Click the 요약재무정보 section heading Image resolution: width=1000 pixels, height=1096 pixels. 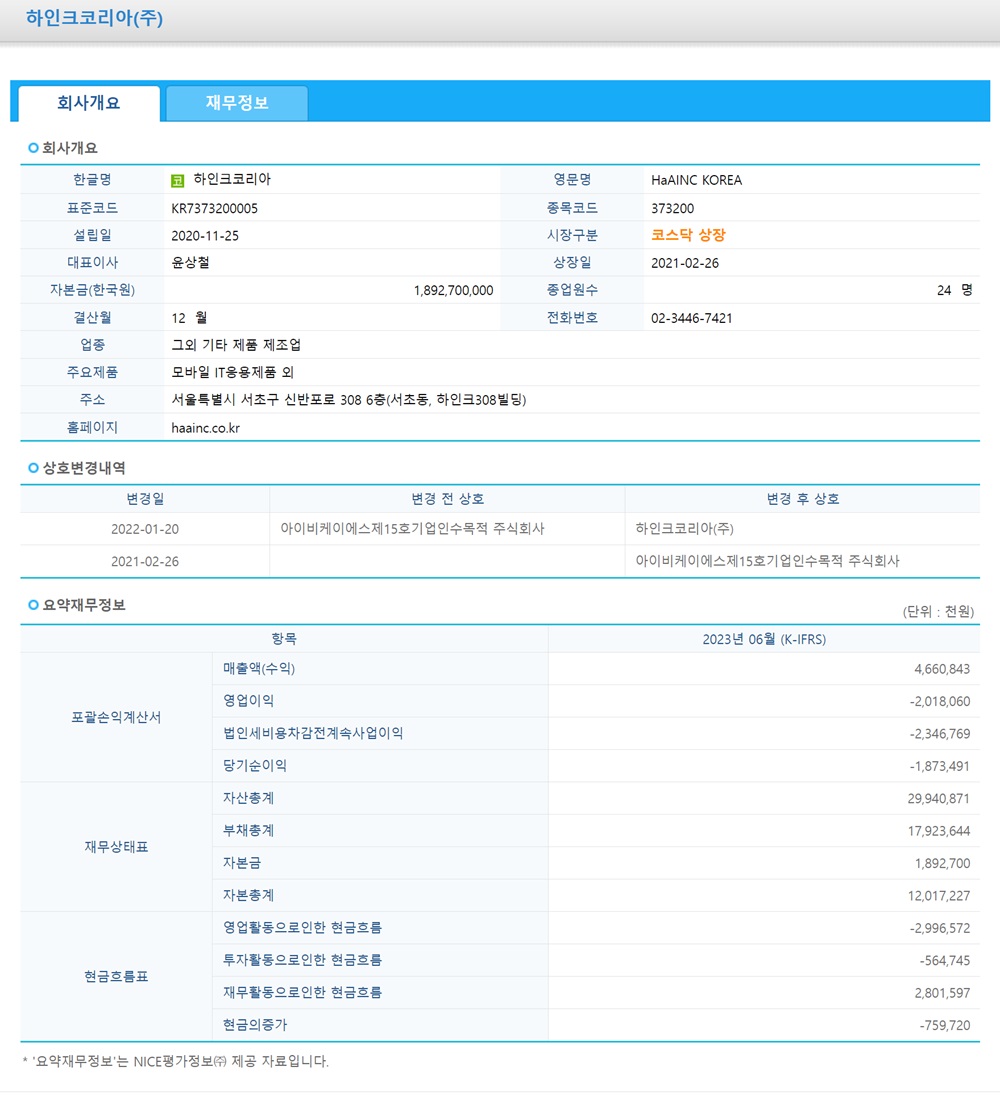pos(84,605)
